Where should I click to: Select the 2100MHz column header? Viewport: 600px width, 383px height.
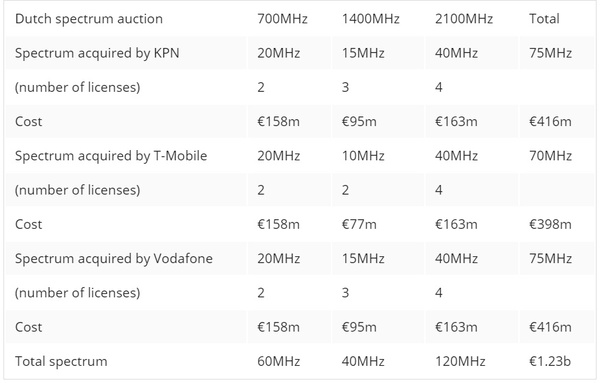coord(464,19)
